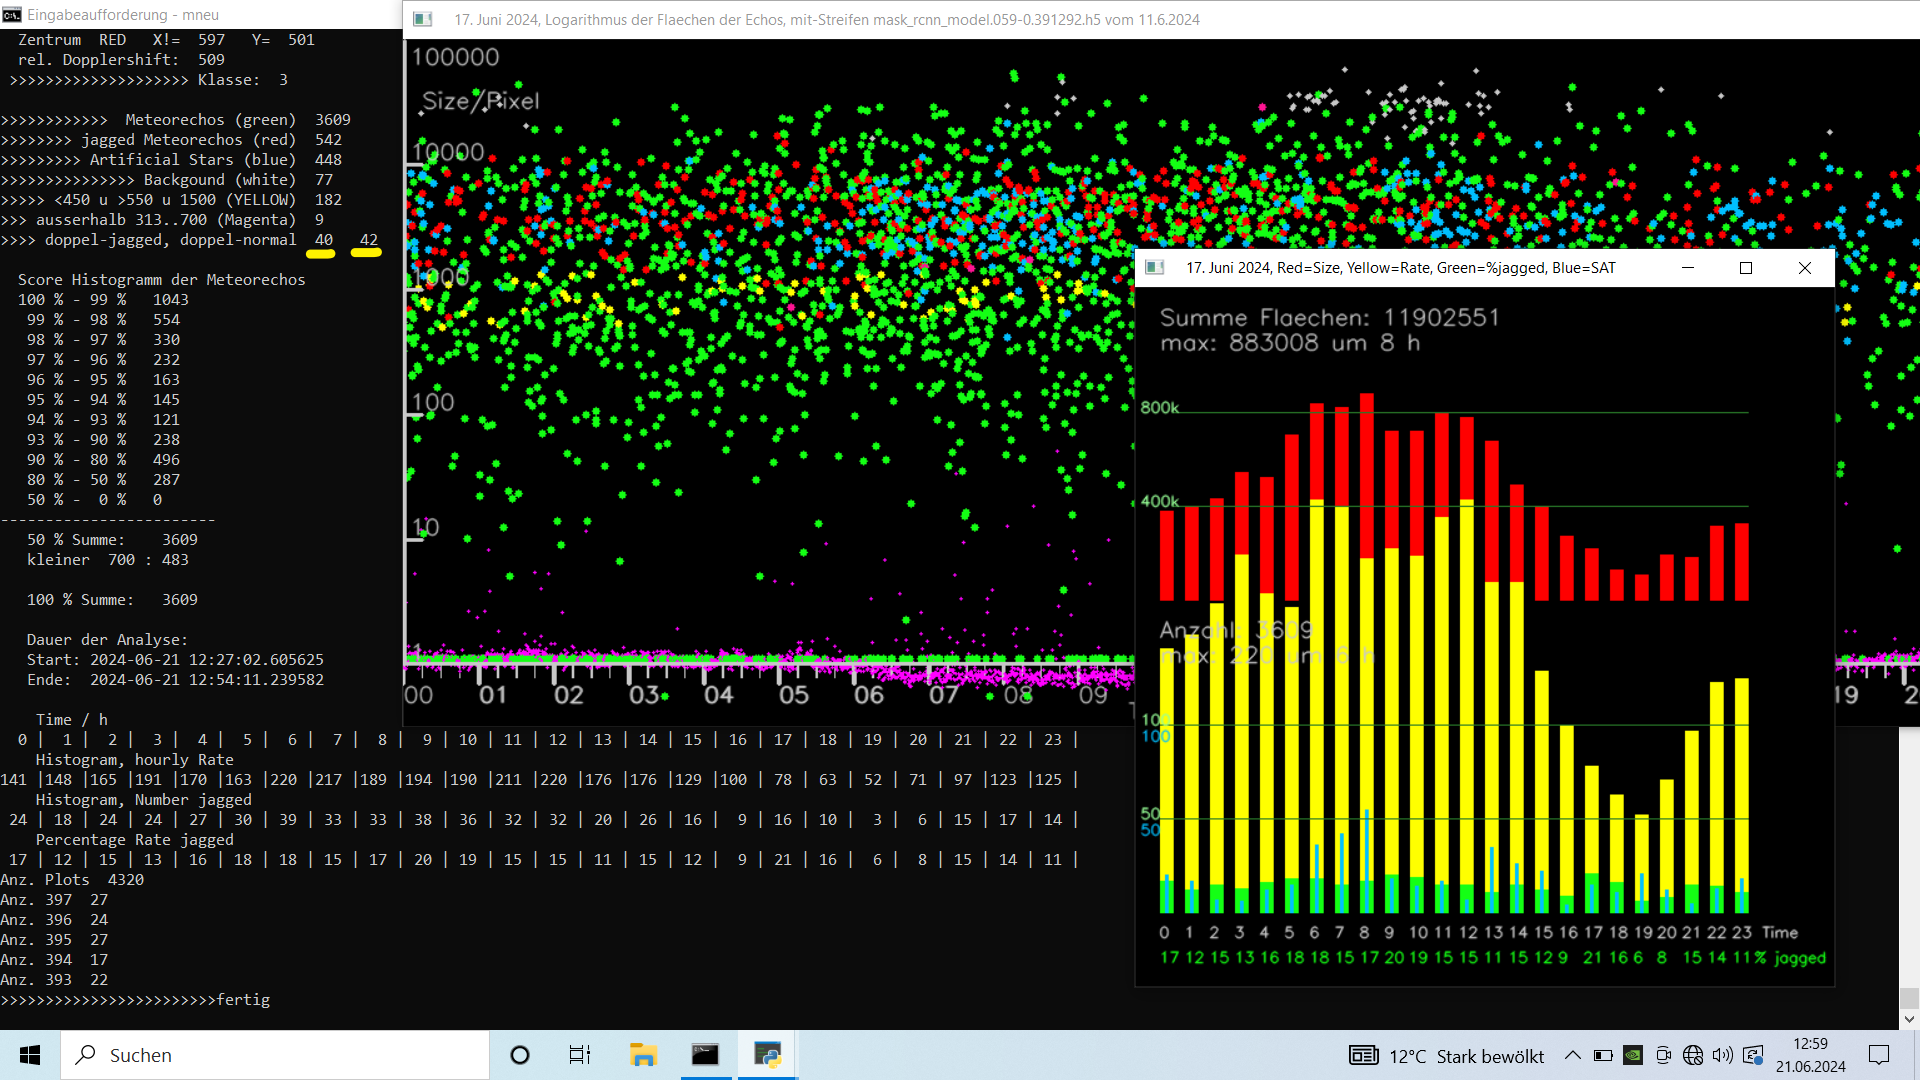This screenshot has height=1080, width=1920.
Task: Switch to the command prompt taskbar app
Action: pyautogui.click(x=705, y=1055)
